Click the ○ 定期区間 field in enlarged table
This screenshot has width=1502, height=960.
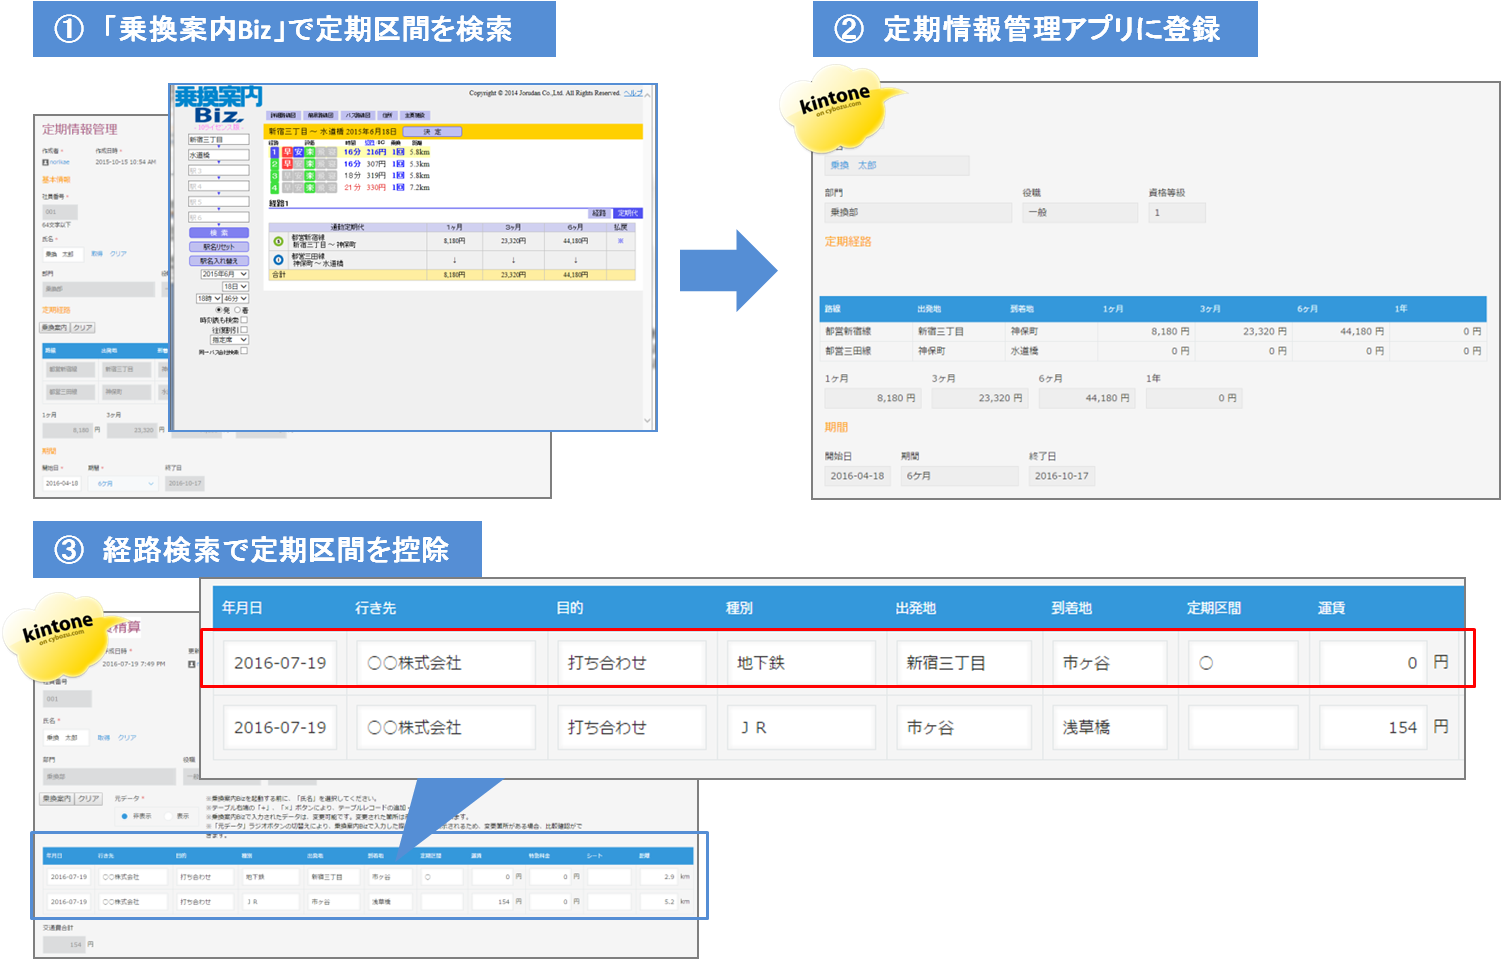click(x=1243, y=662)
